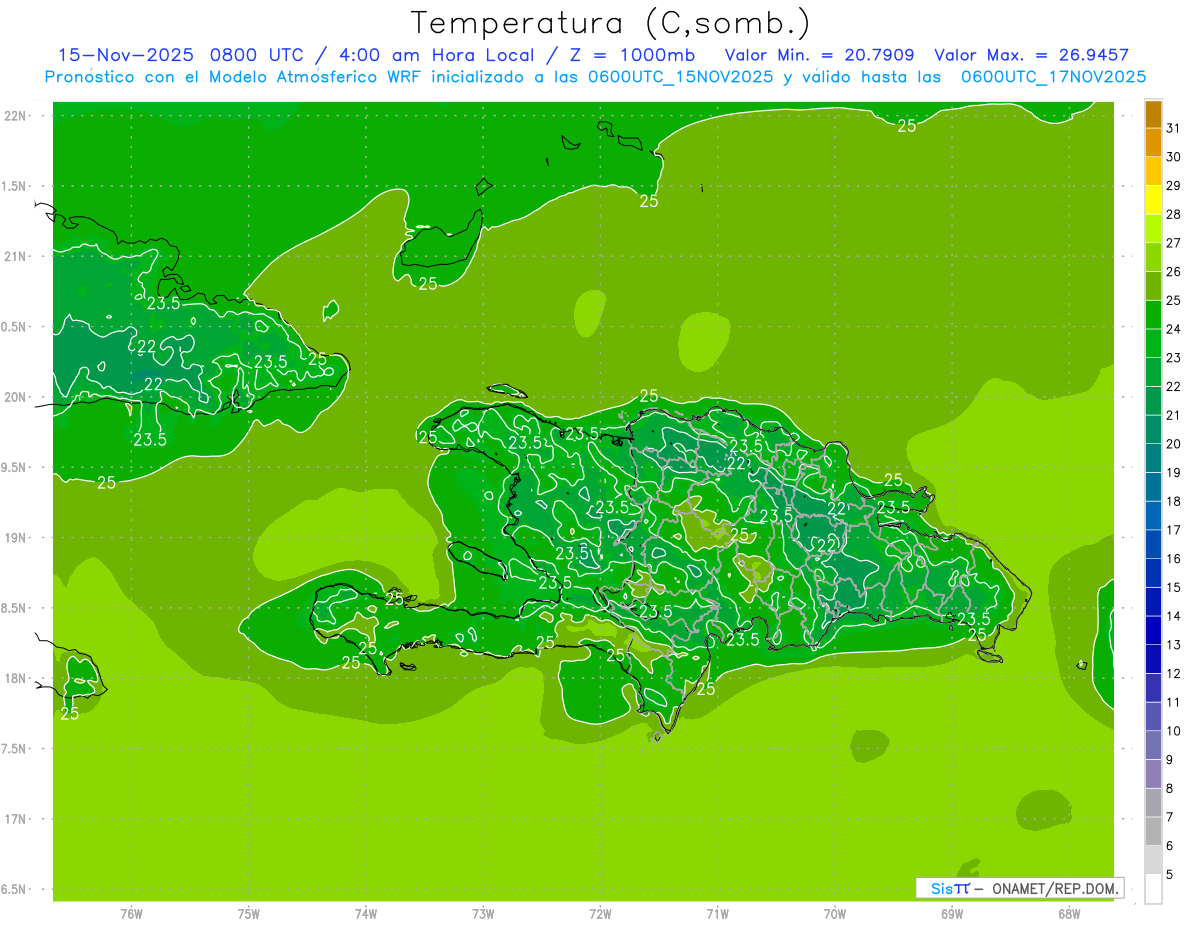
Task: Click the 76W longitude axis label
Action: point(131,913)
